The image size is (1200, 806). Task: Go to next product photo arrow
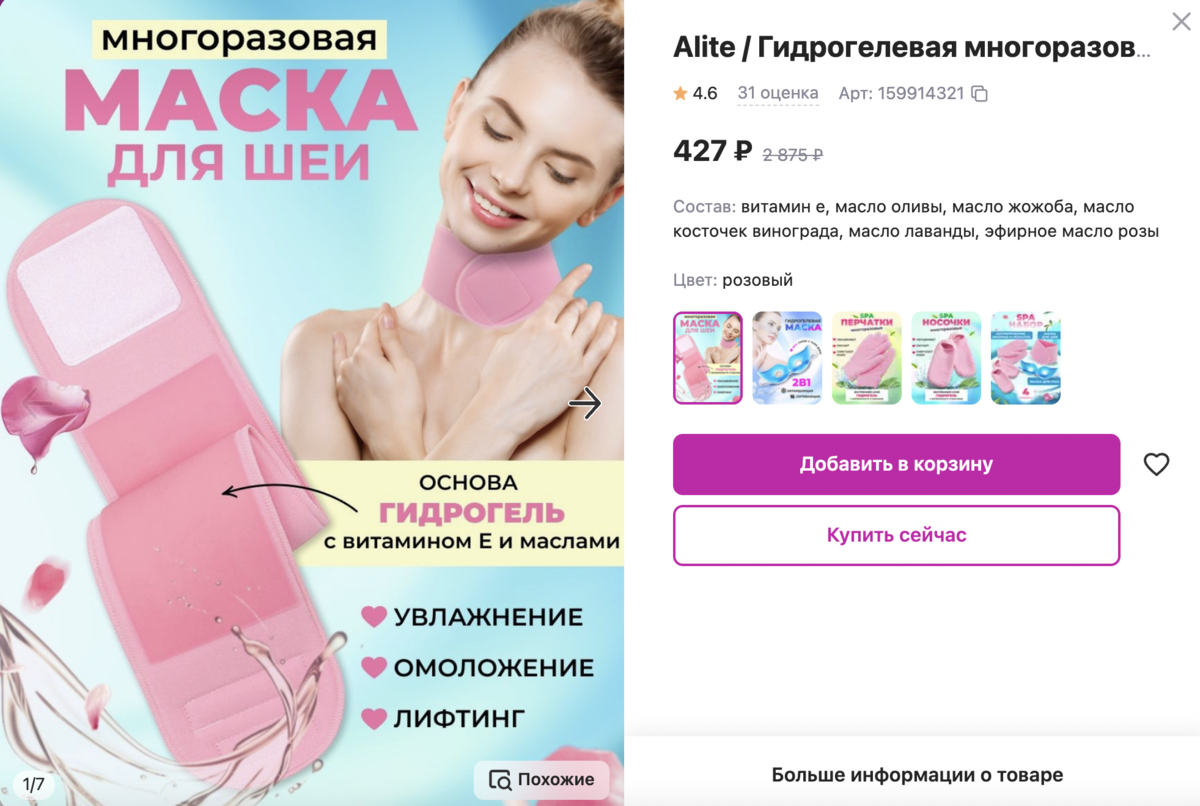pos(585,403)
